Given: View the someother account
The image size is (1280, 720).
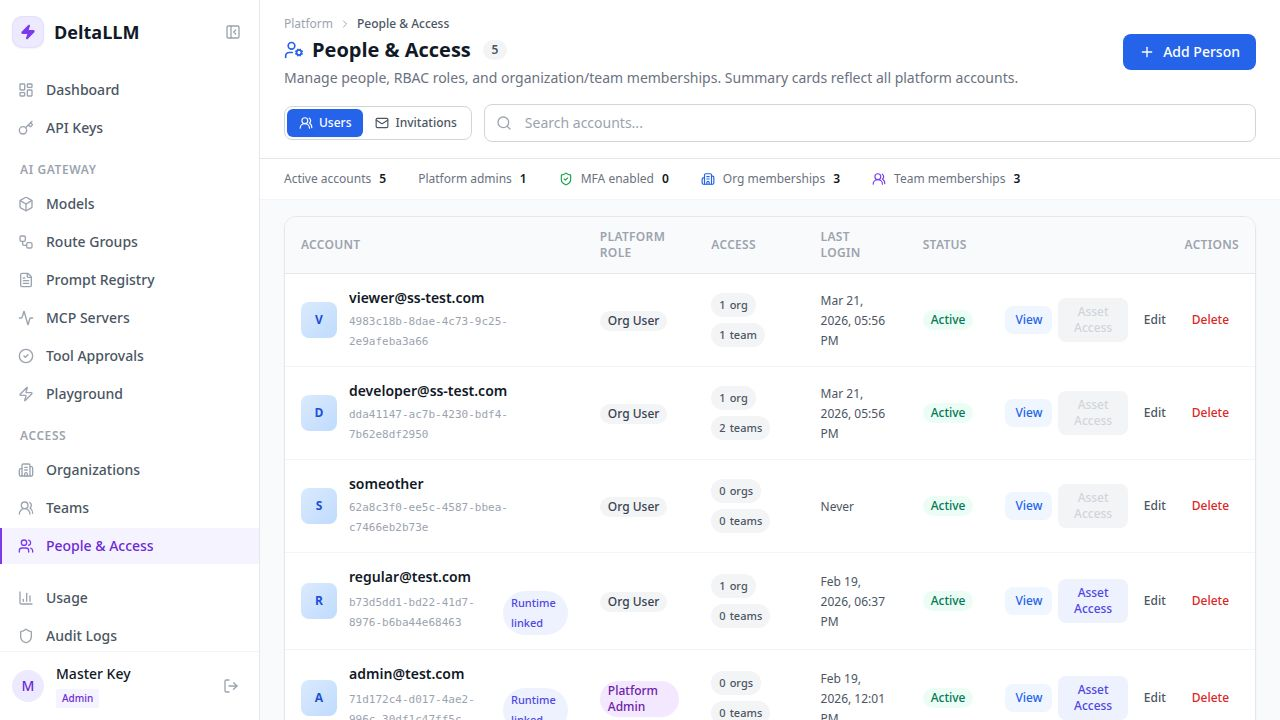Looking at the screenshot, I should (x=1029, y=506).
